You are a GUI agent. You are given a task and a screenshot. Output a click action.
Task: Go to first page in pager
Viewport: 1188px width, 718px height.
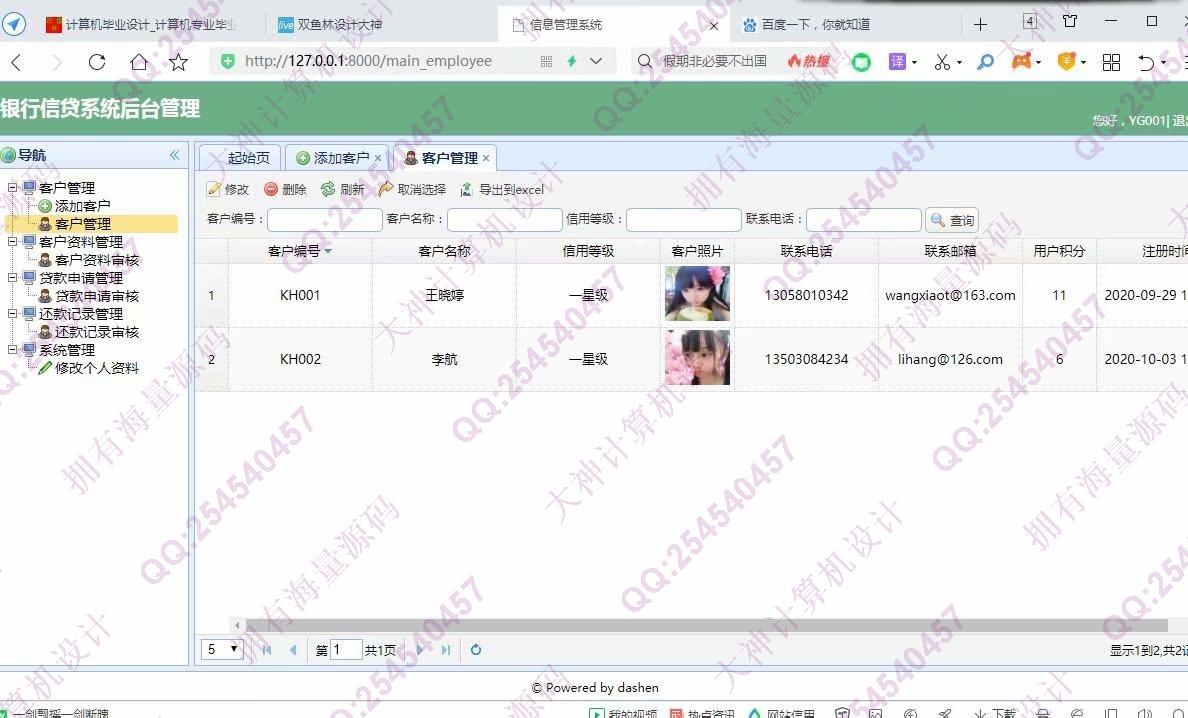pyautogui.click(x=267, y=650)
